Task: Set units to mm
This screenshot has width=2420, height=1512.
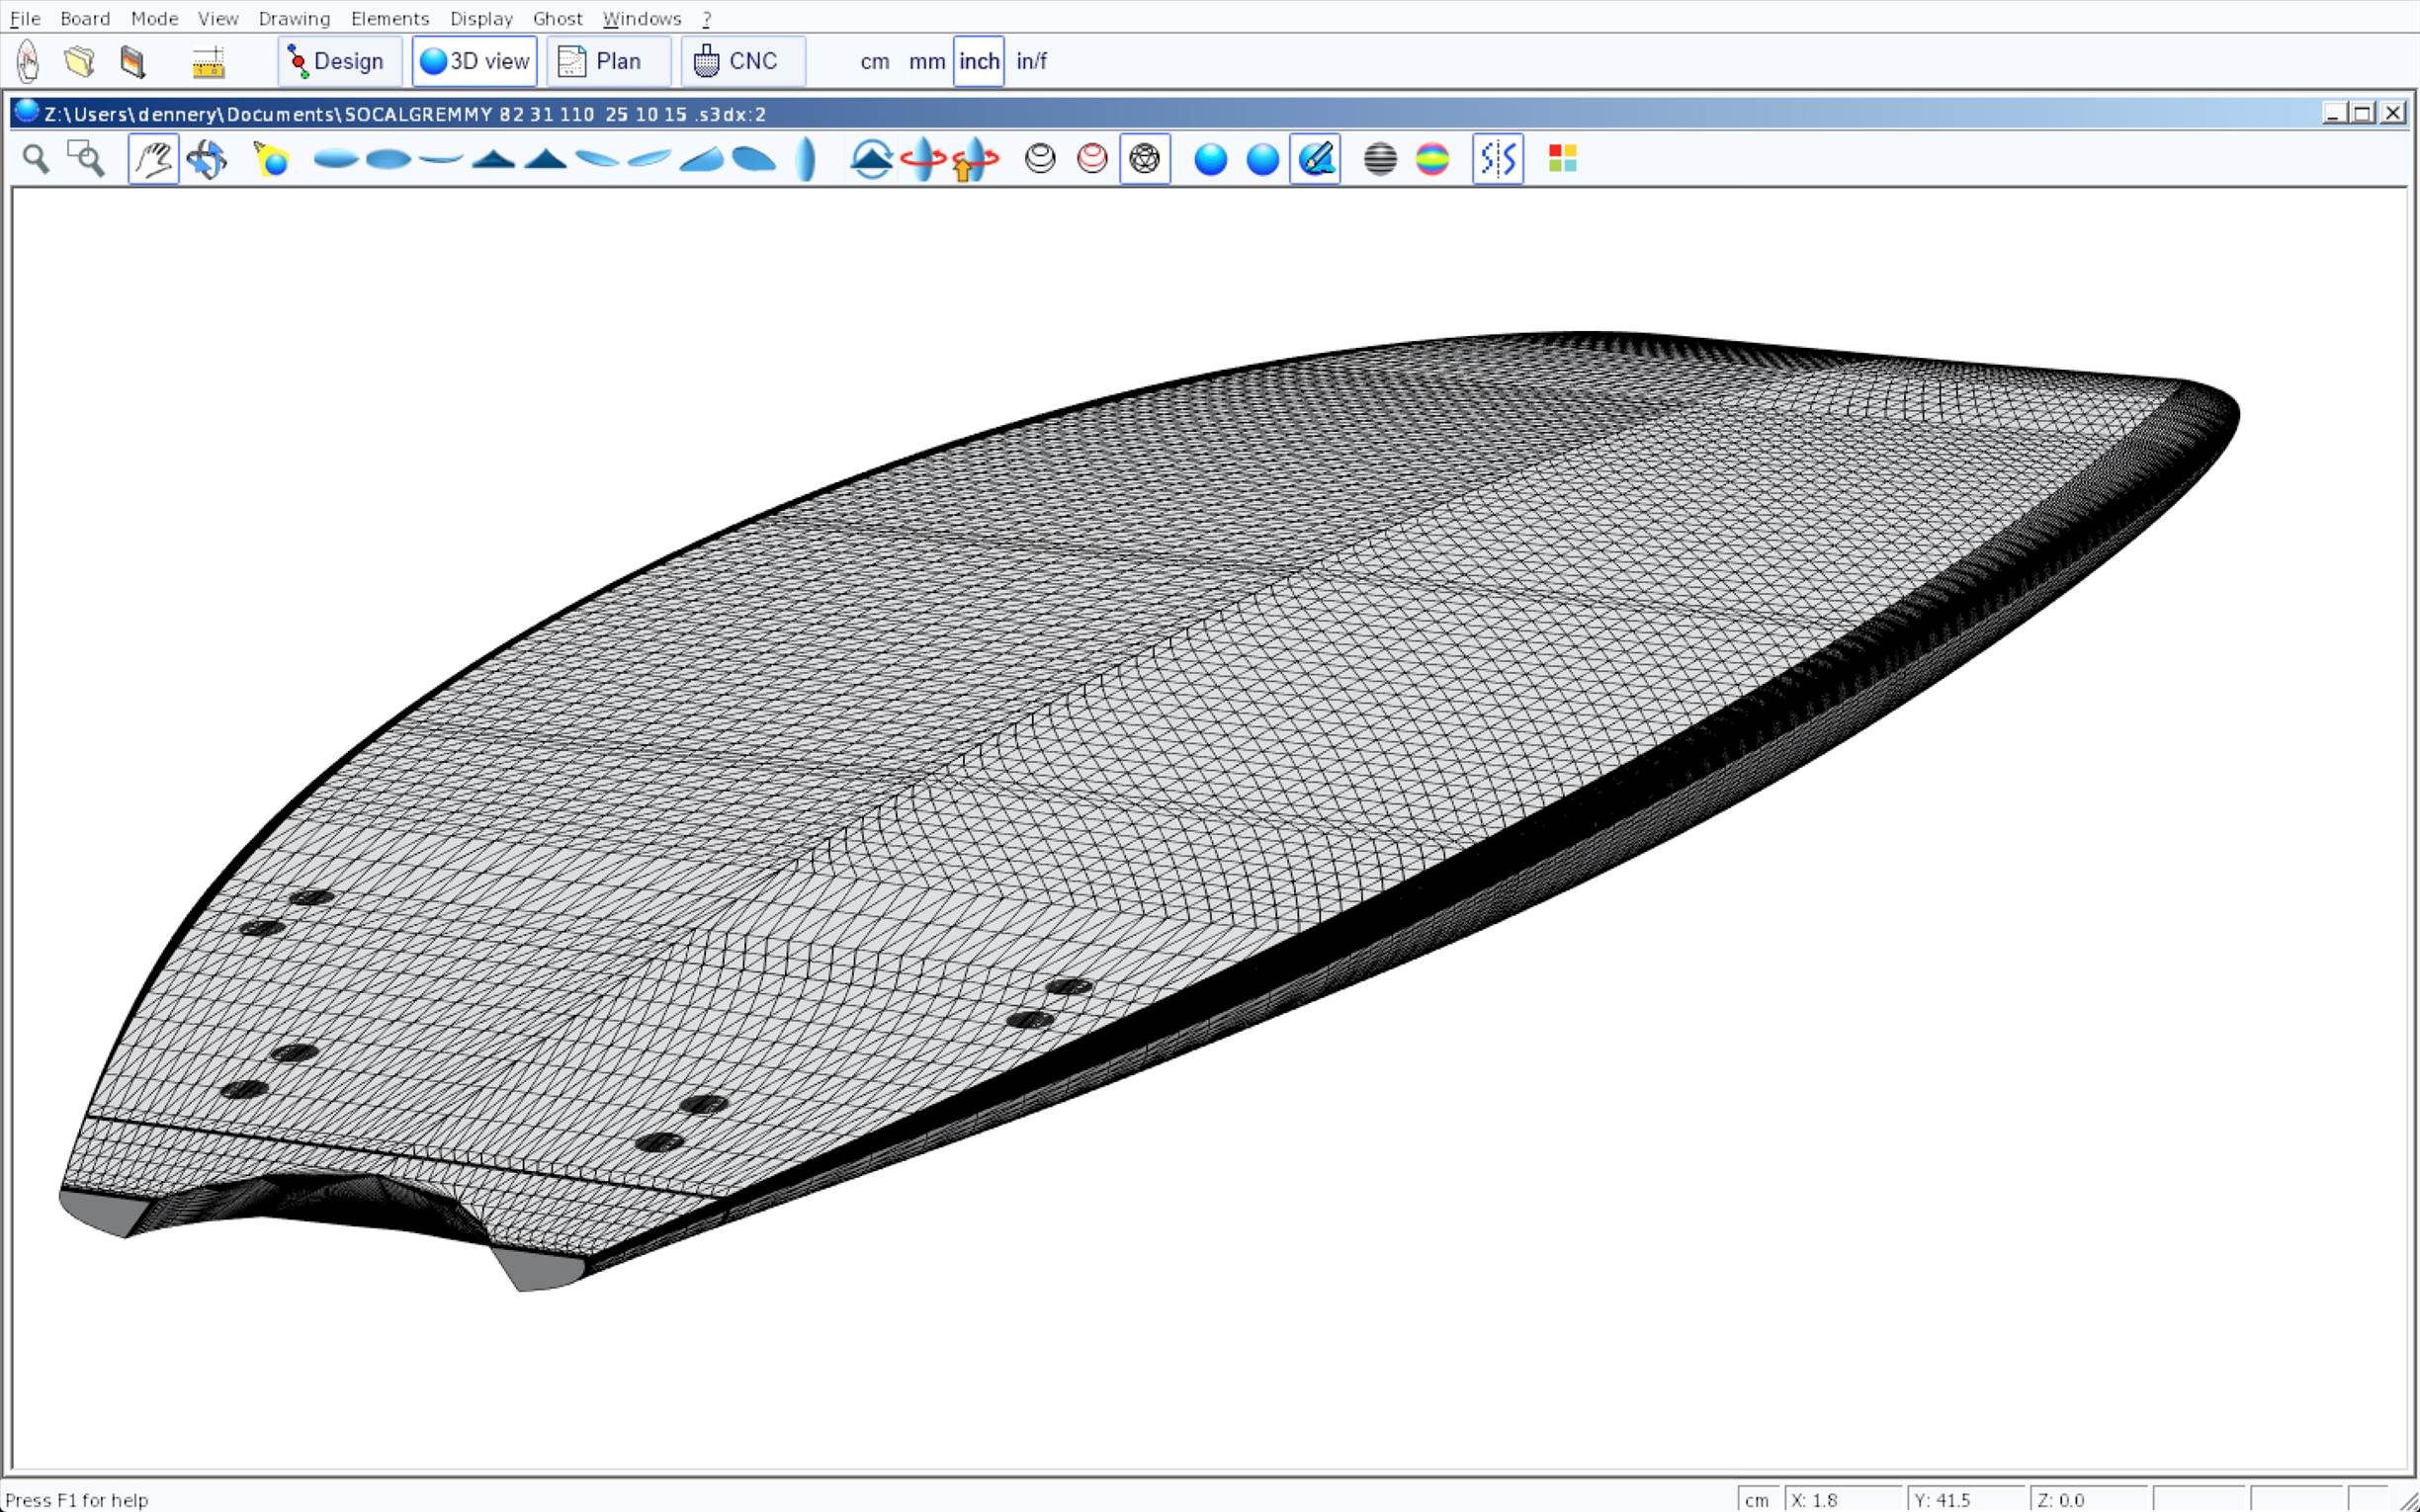Action: pyautogui.click(x=926, y=62)
